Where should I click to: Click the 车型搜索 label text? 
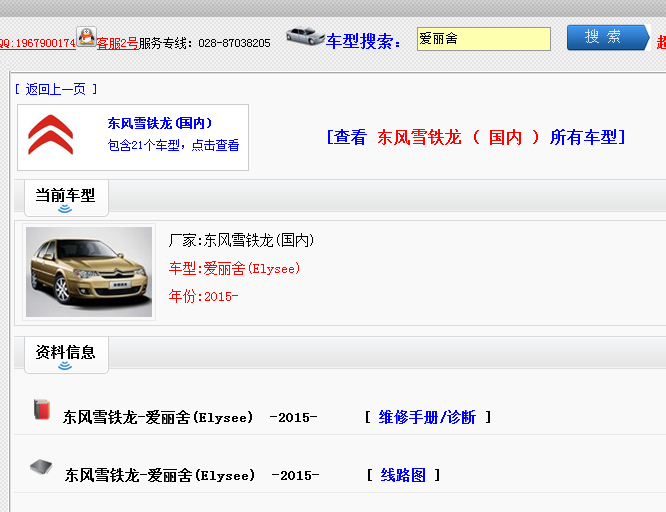(x=363, y=42)
